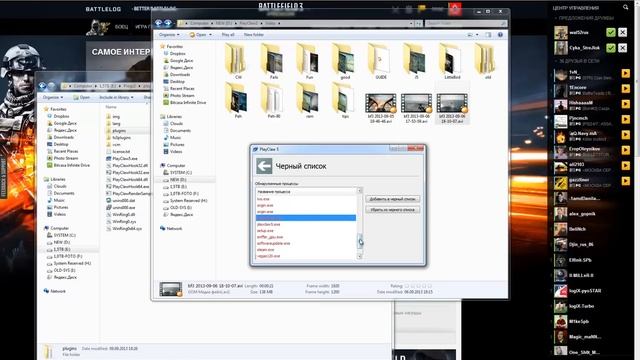Click New folder in Explorer toolbar

click(254, 35)
